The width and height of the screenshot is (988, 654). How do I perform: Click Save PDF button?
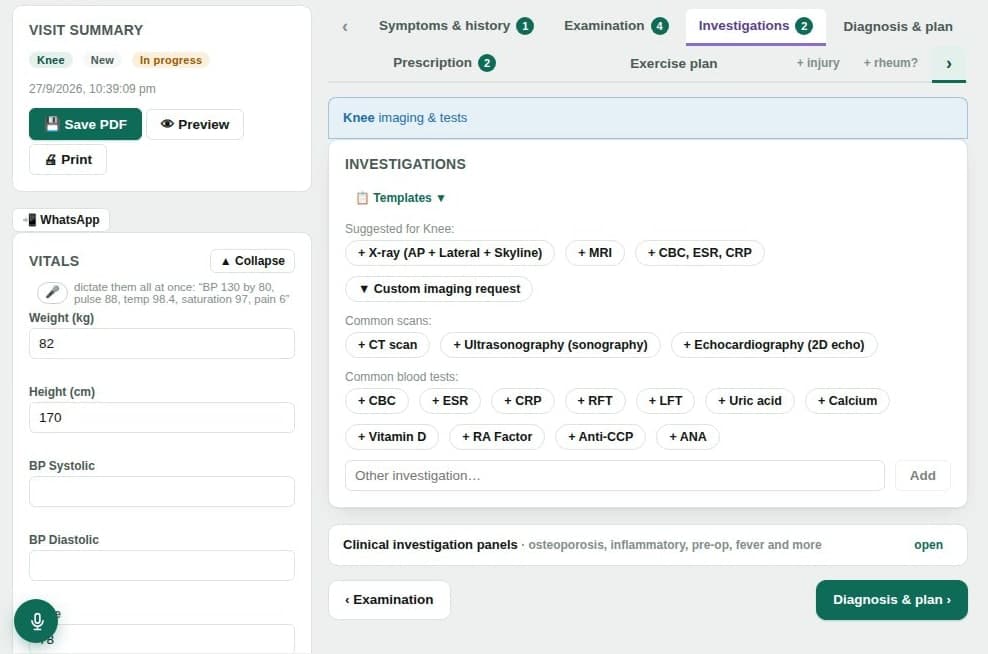click(x=85, y=124)
